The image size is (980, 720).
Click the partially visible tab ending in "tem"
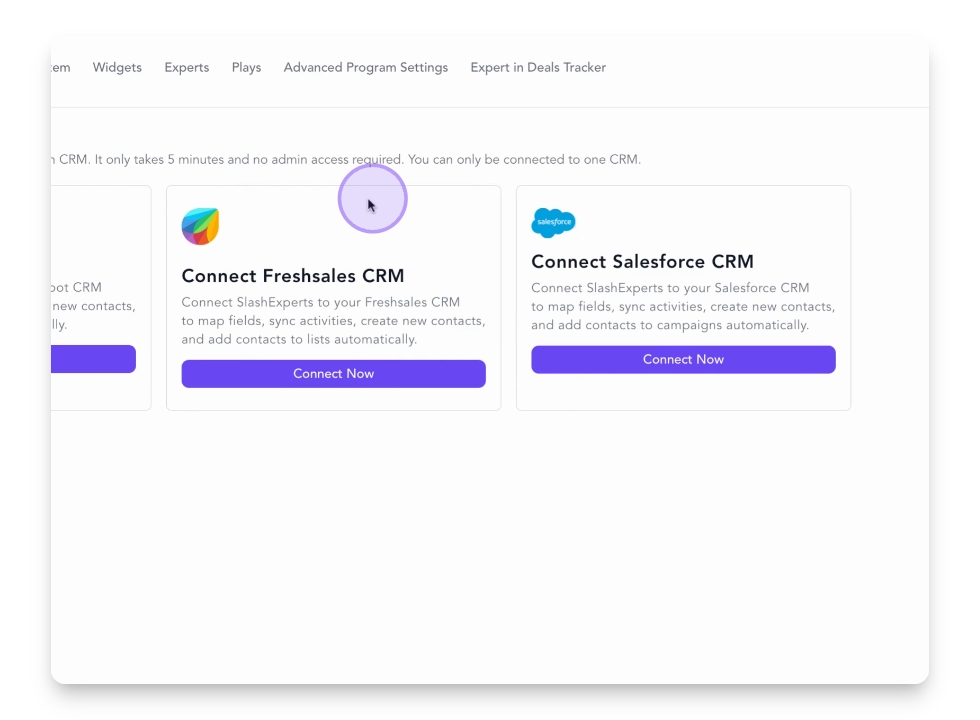[x=61, y=68]
